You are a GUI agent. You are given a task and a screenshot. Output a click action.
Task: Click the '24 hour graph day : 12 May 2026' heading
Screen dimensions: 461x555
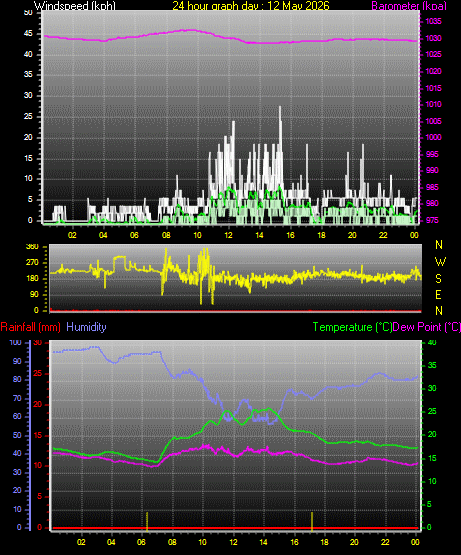coord(251,6)
